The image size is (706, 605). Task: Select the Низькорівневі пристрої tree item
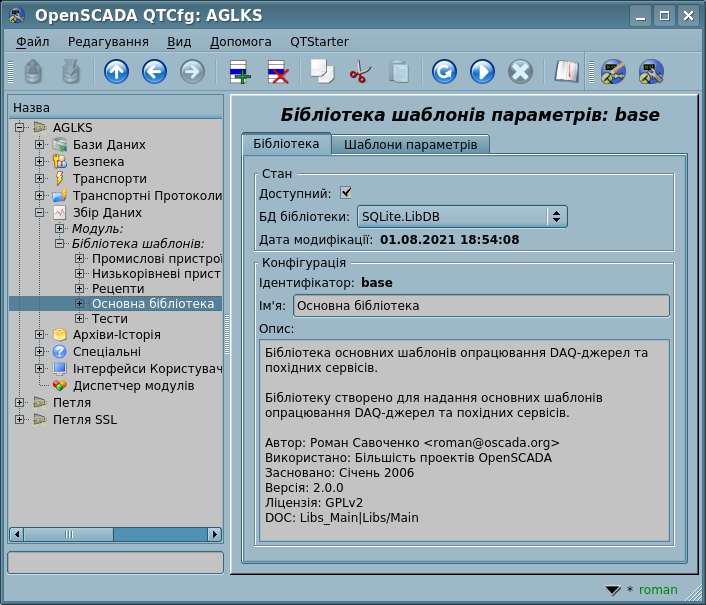pyautogui.click(x=156, y=274)
